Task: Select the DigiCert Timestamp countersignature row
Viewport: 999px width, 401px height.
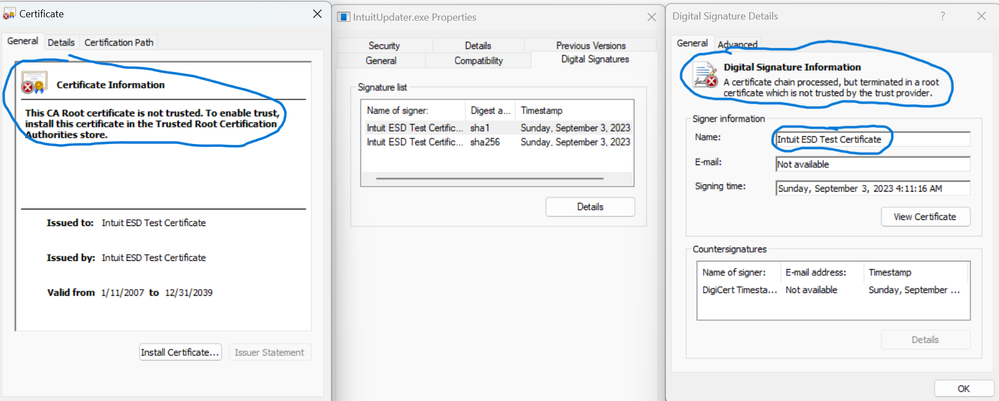Action: (x=833, y=289)
